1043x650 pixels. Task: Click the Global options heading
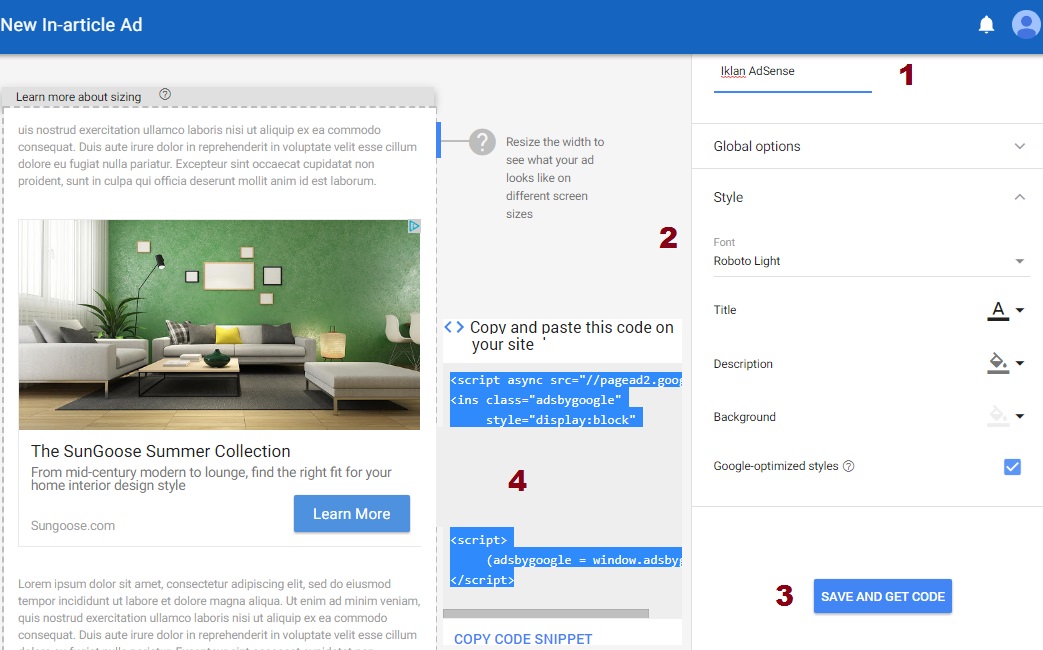(757, 146)
